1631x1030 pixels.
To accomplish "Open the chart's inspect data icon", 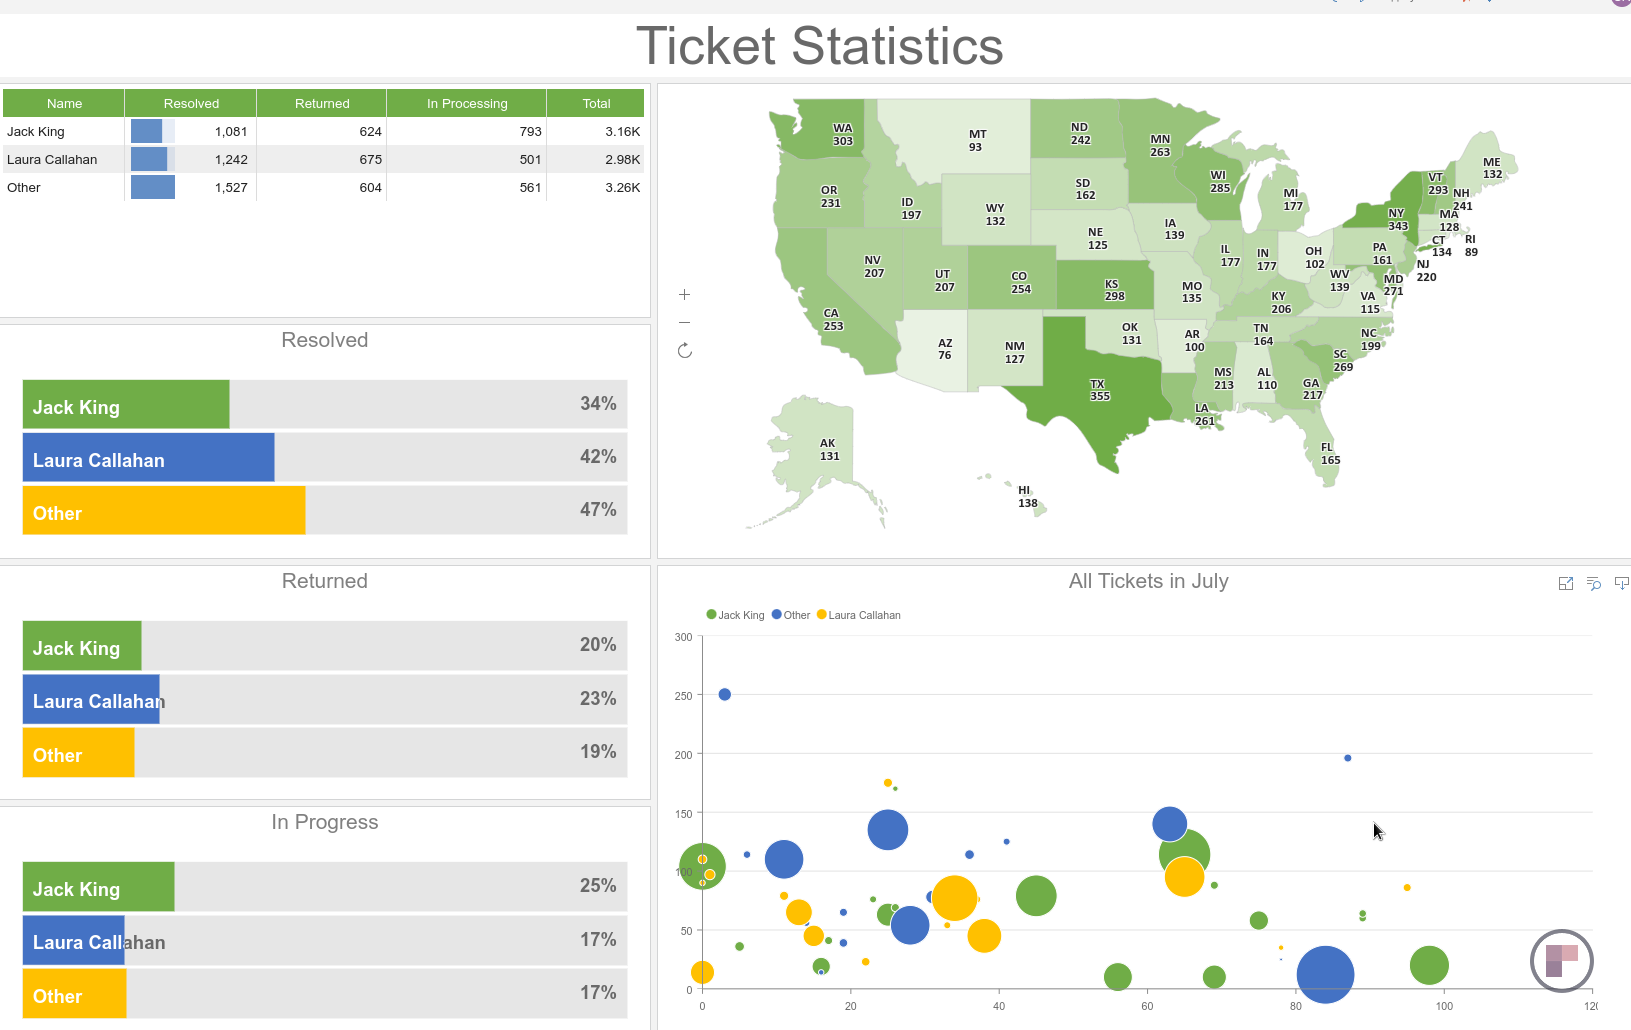I will (x=1594, y=584).
